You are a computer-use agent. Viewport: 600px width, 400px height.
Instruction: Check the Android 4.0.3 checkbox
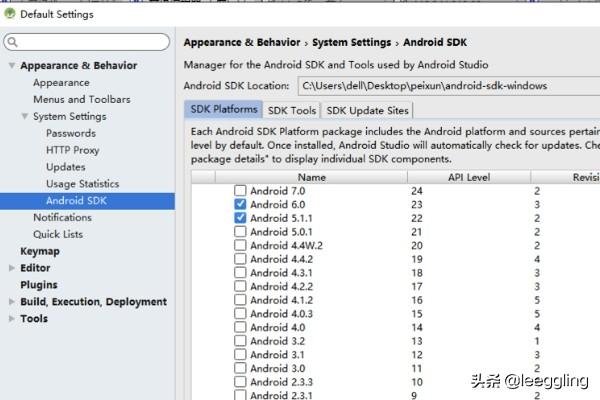pos(240,313)
